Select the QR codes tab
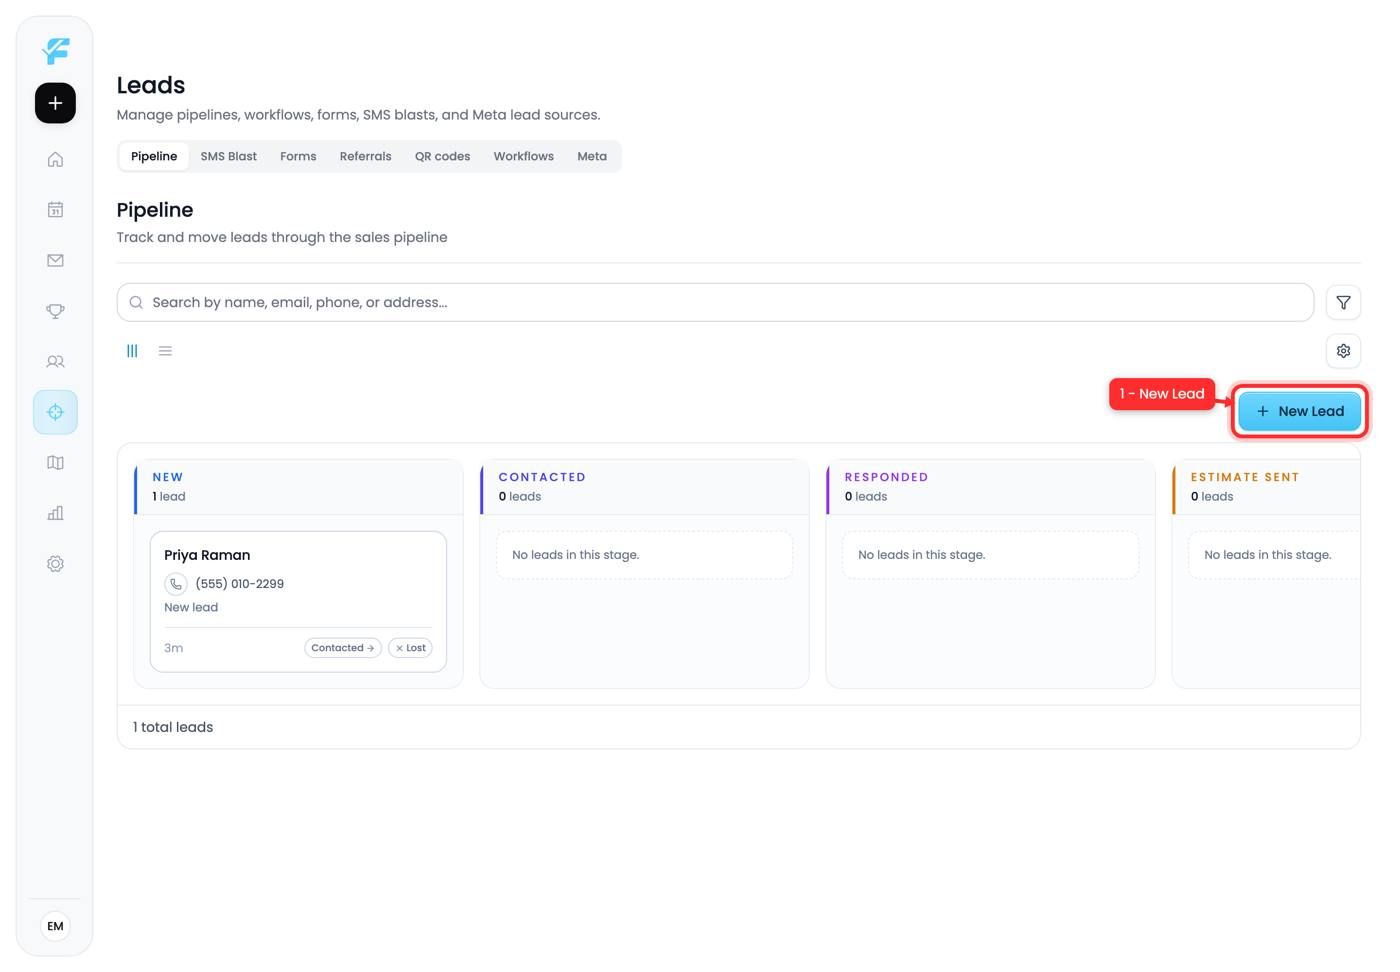The width and height of the screenshot is (1400, 972). pos(442,156)
